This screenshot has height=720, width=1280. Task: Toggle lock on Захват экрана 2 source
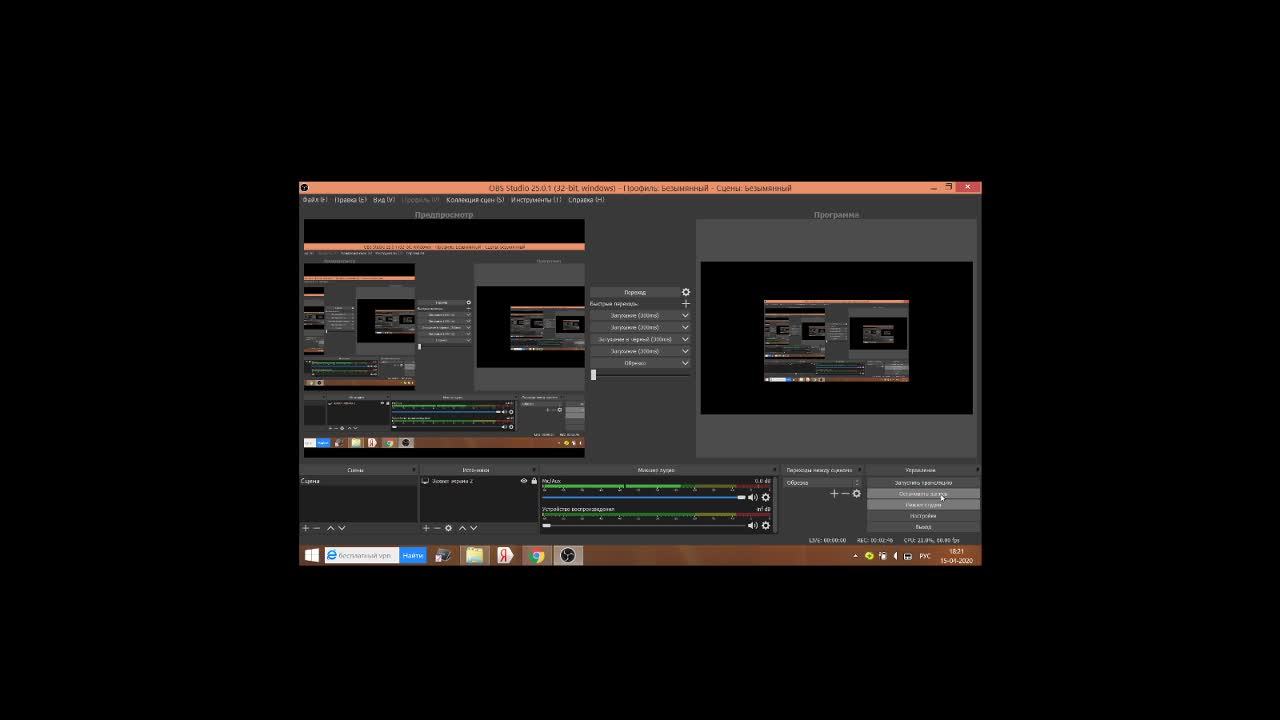[x=534, y=481]
